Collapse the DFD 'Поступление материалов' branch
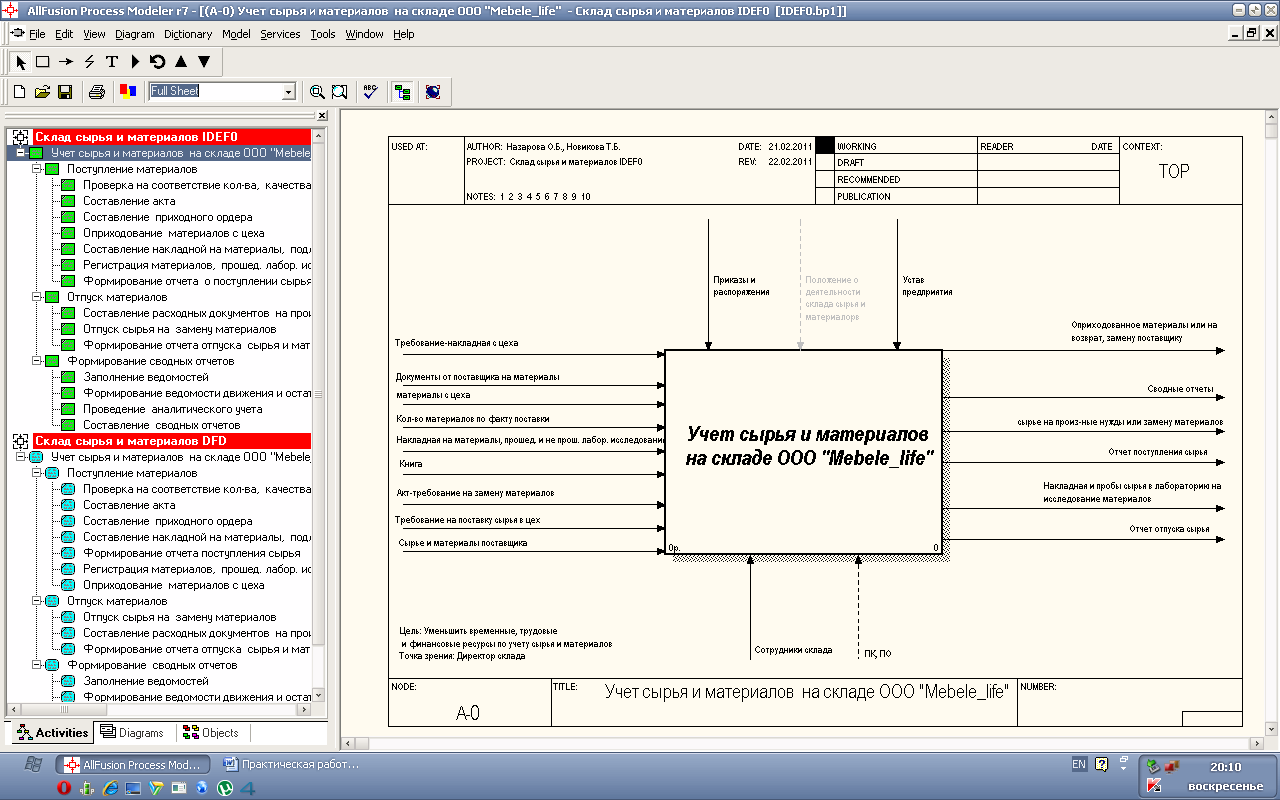 35,473
